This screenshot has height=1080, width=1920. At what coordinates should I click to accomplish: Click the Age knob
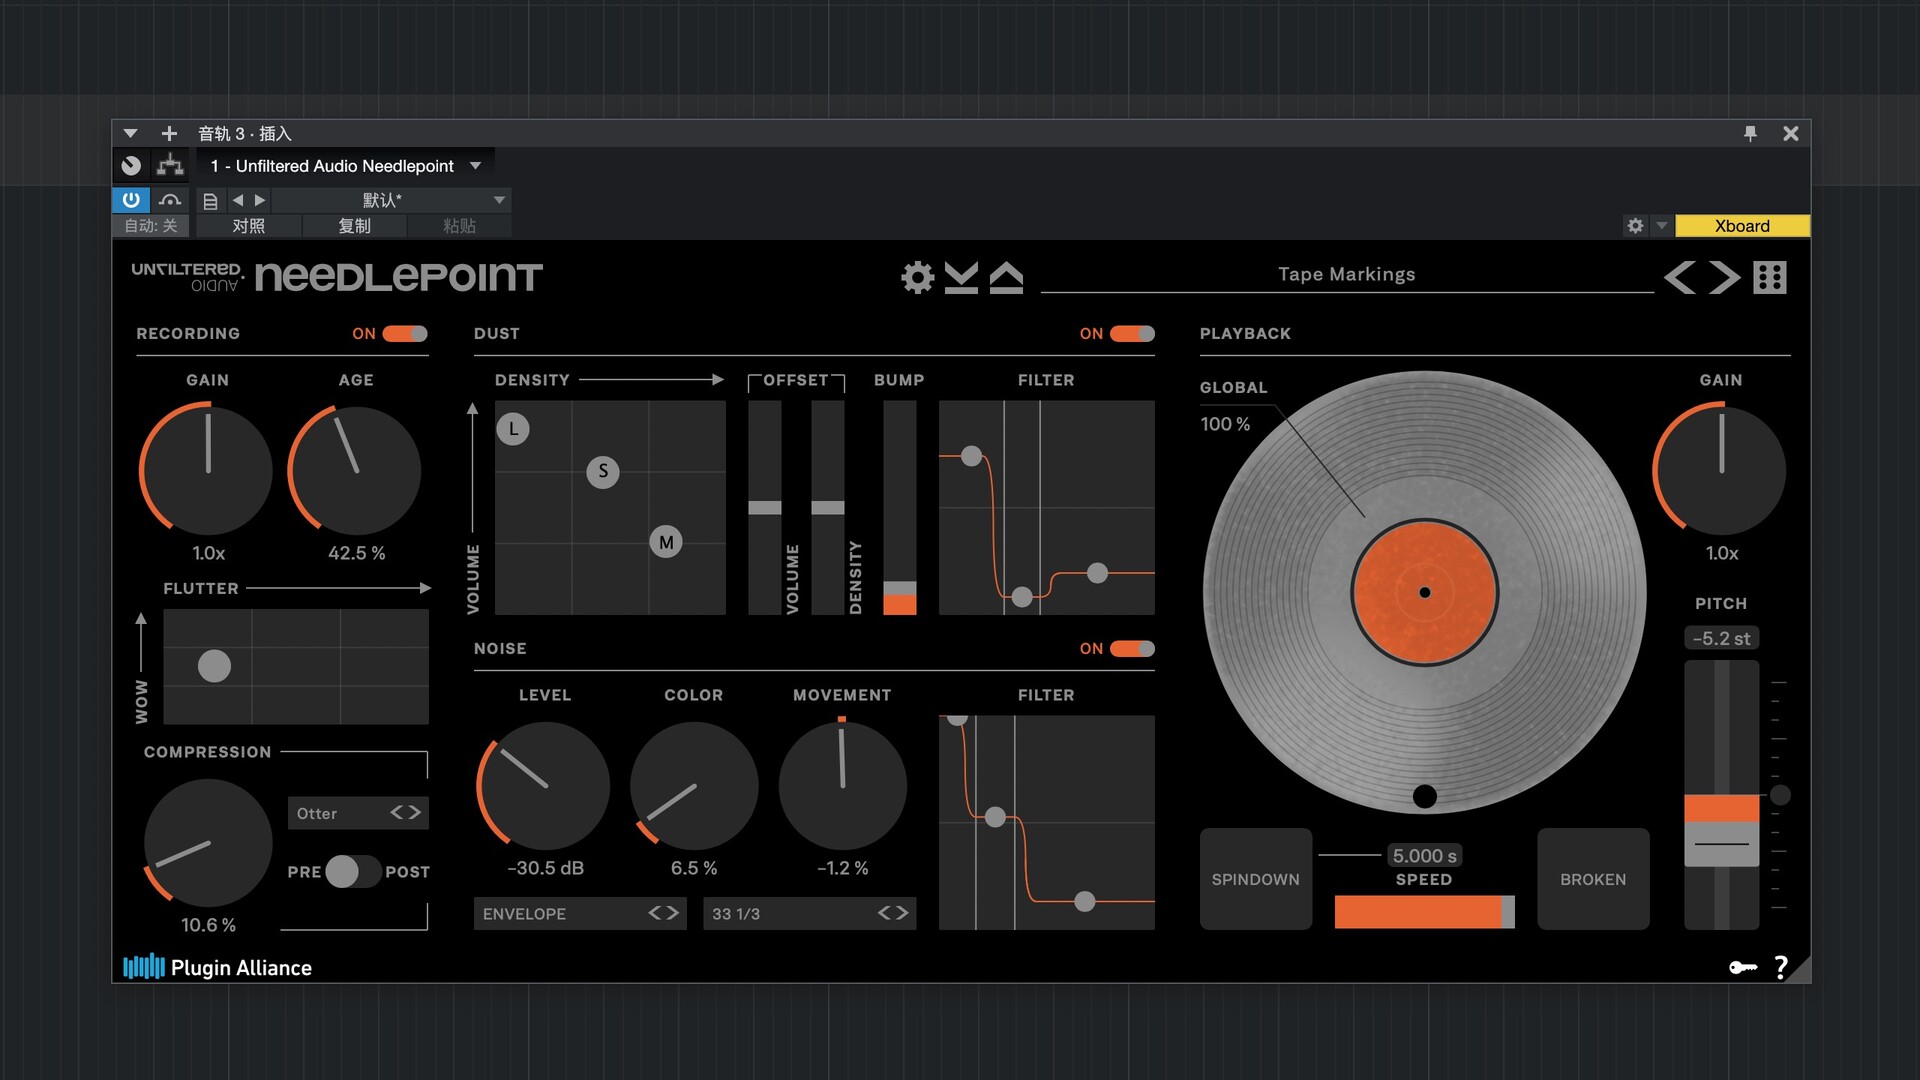pyautogui.click(x=355, y=470)
